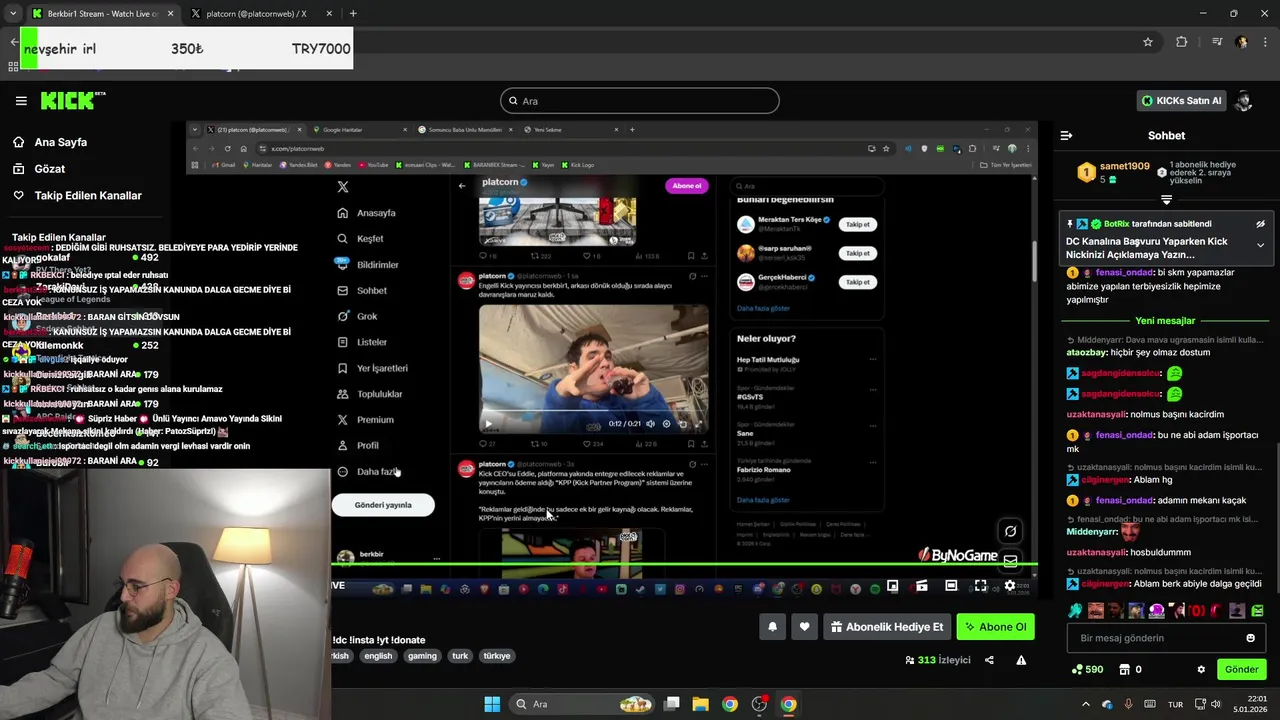
Task: Send chat message with Gönder
Action: coord(1242,670)
